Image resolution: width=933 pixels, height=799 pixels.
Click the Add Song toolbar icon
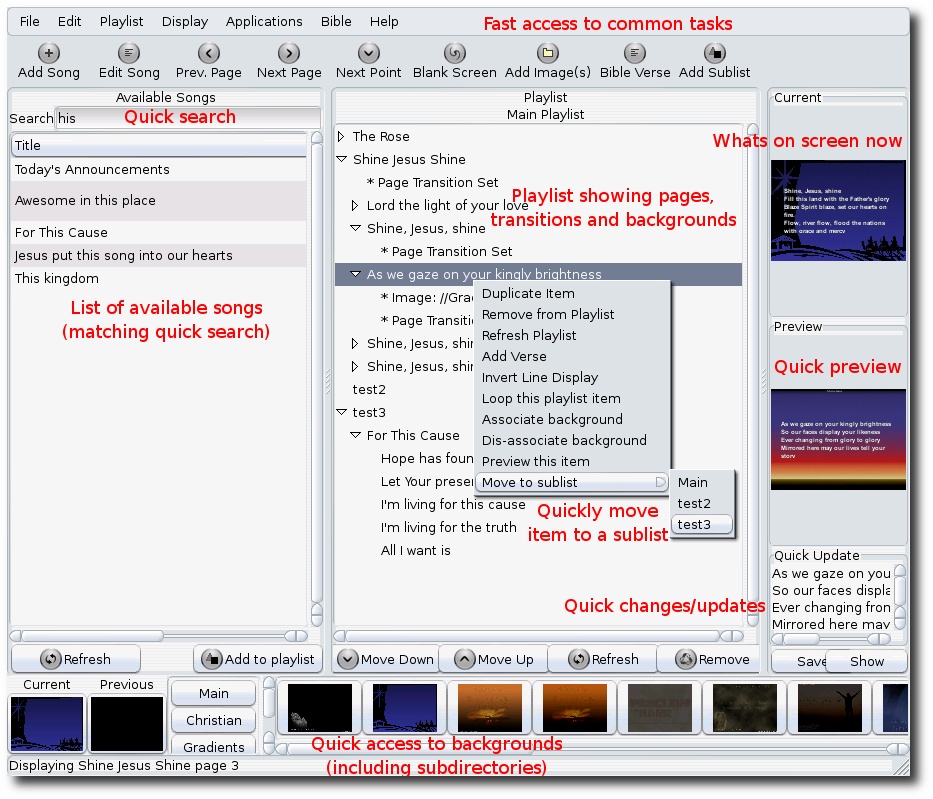point(49,54)
